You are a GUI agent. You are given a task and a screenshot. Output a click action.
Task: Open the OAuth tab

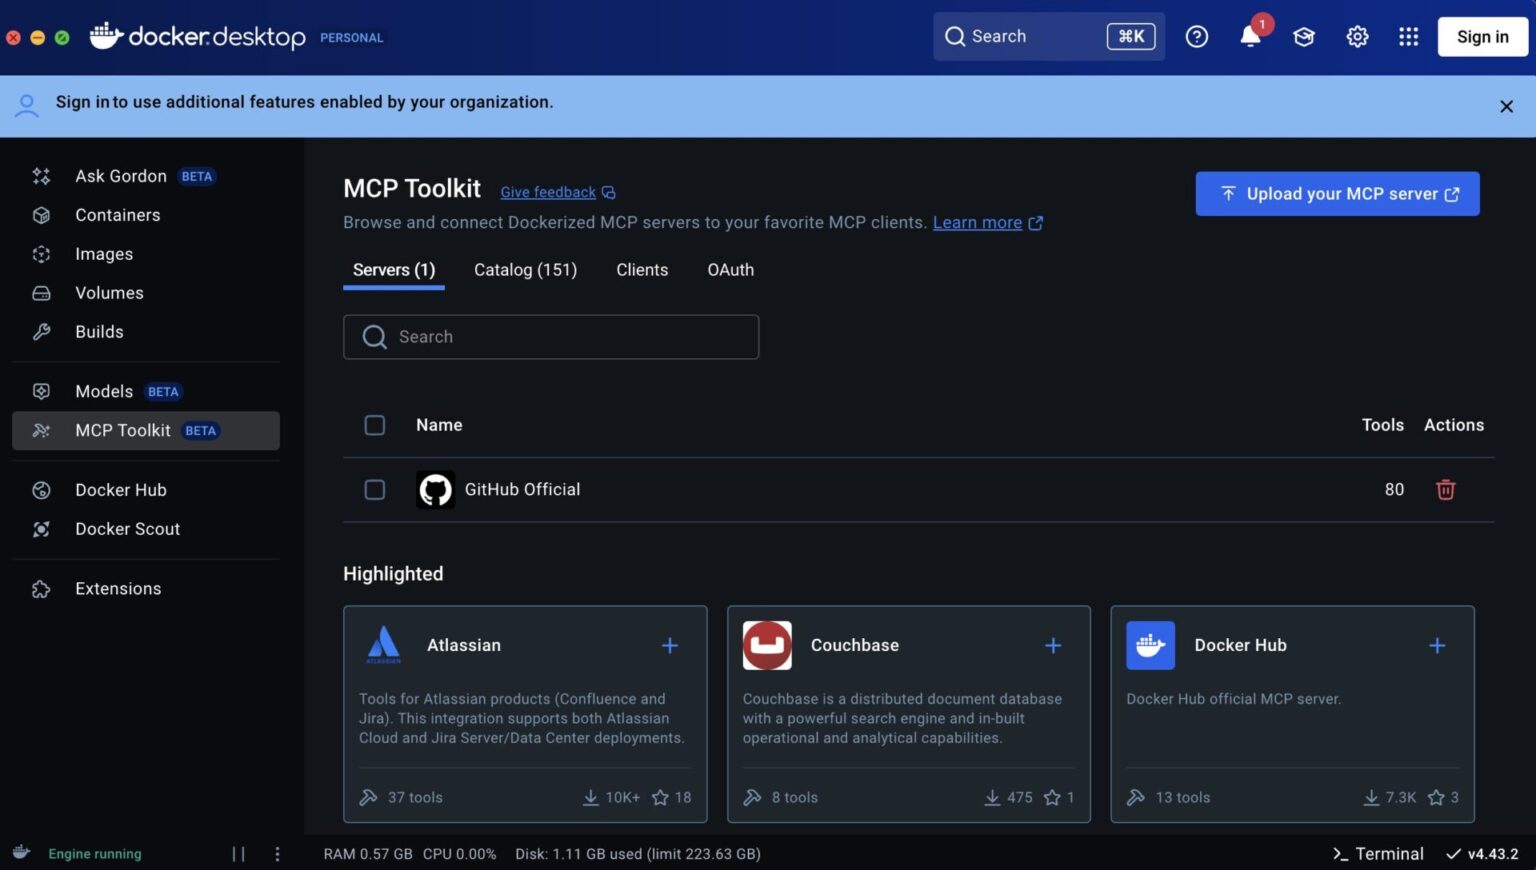click(730, 269)
